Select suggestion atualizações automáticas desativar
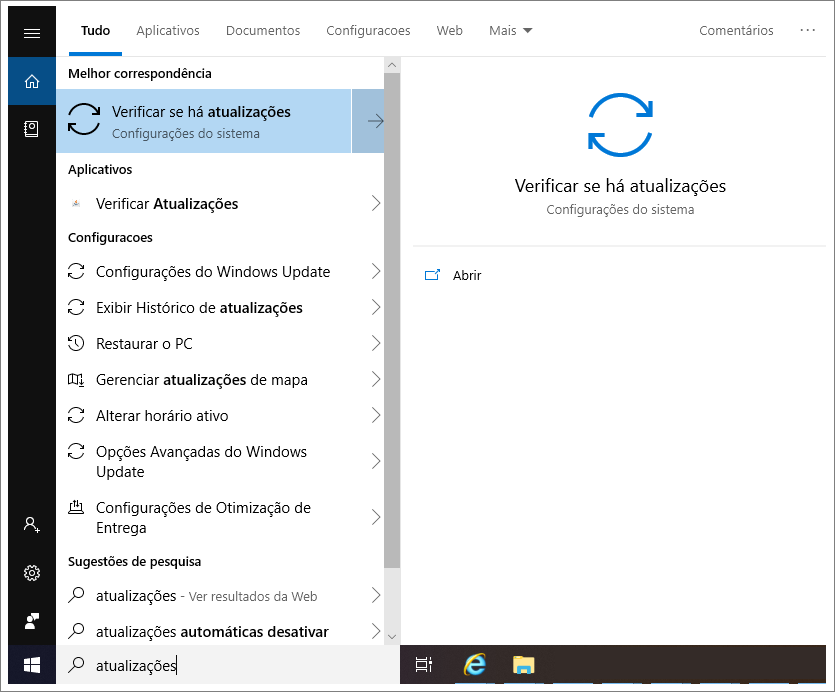Screen dimensions: 835x692 point(220,631)
